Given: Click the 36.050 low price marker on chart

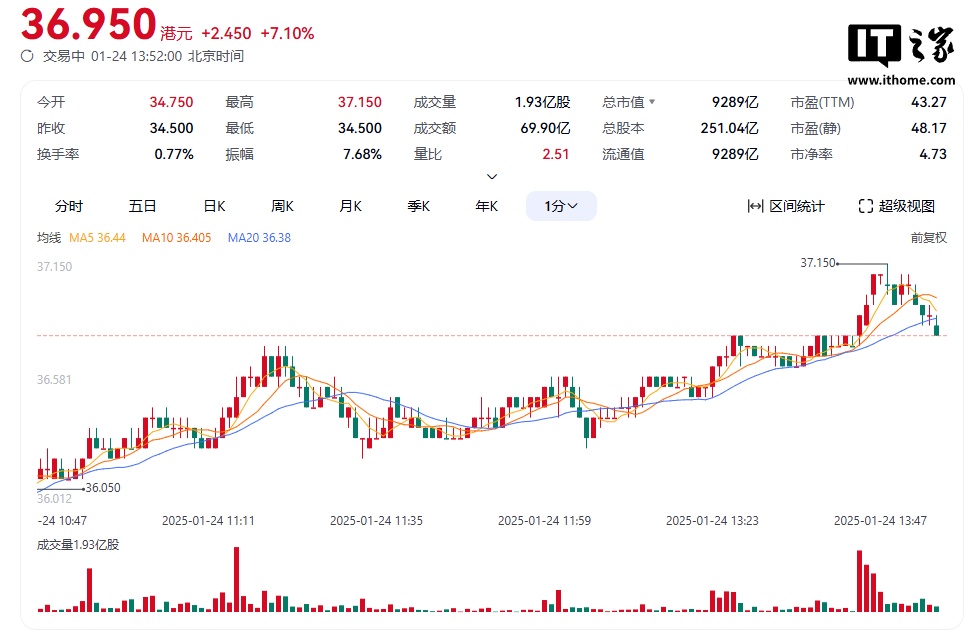Looking at the screenshot, I should [102, 487].
